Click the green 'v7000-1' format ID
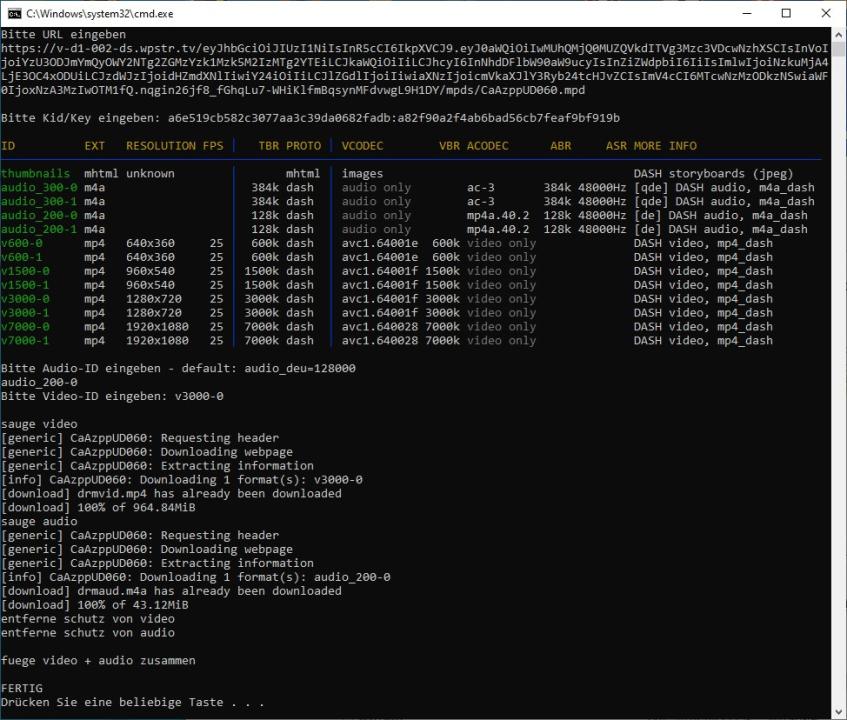The image size is (847, 720). (25, 340)
